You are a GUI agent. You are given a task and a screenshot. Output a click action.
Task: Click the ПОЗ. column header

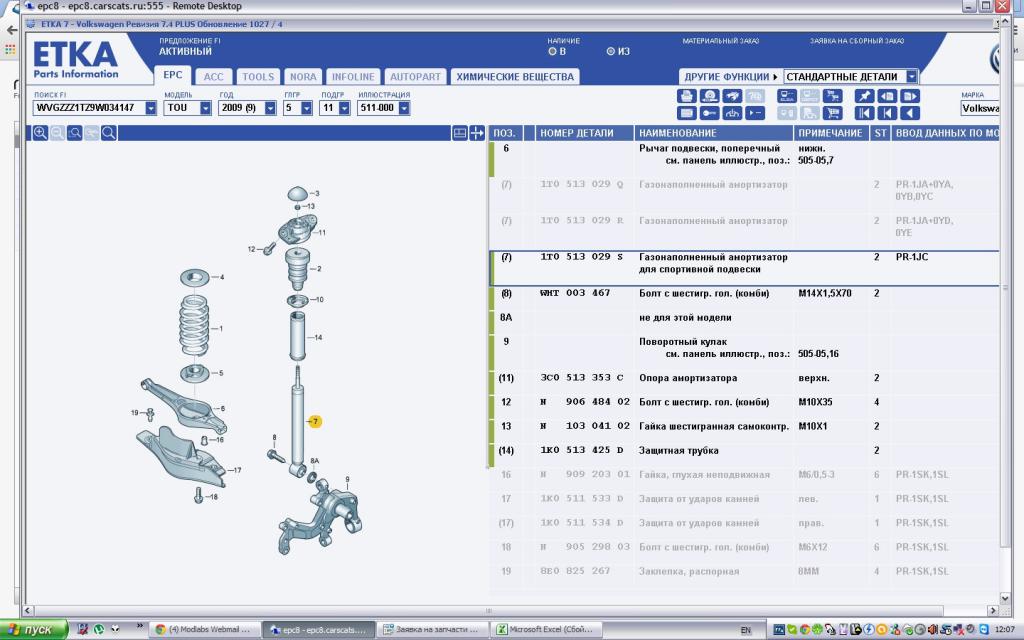point(505,133)
